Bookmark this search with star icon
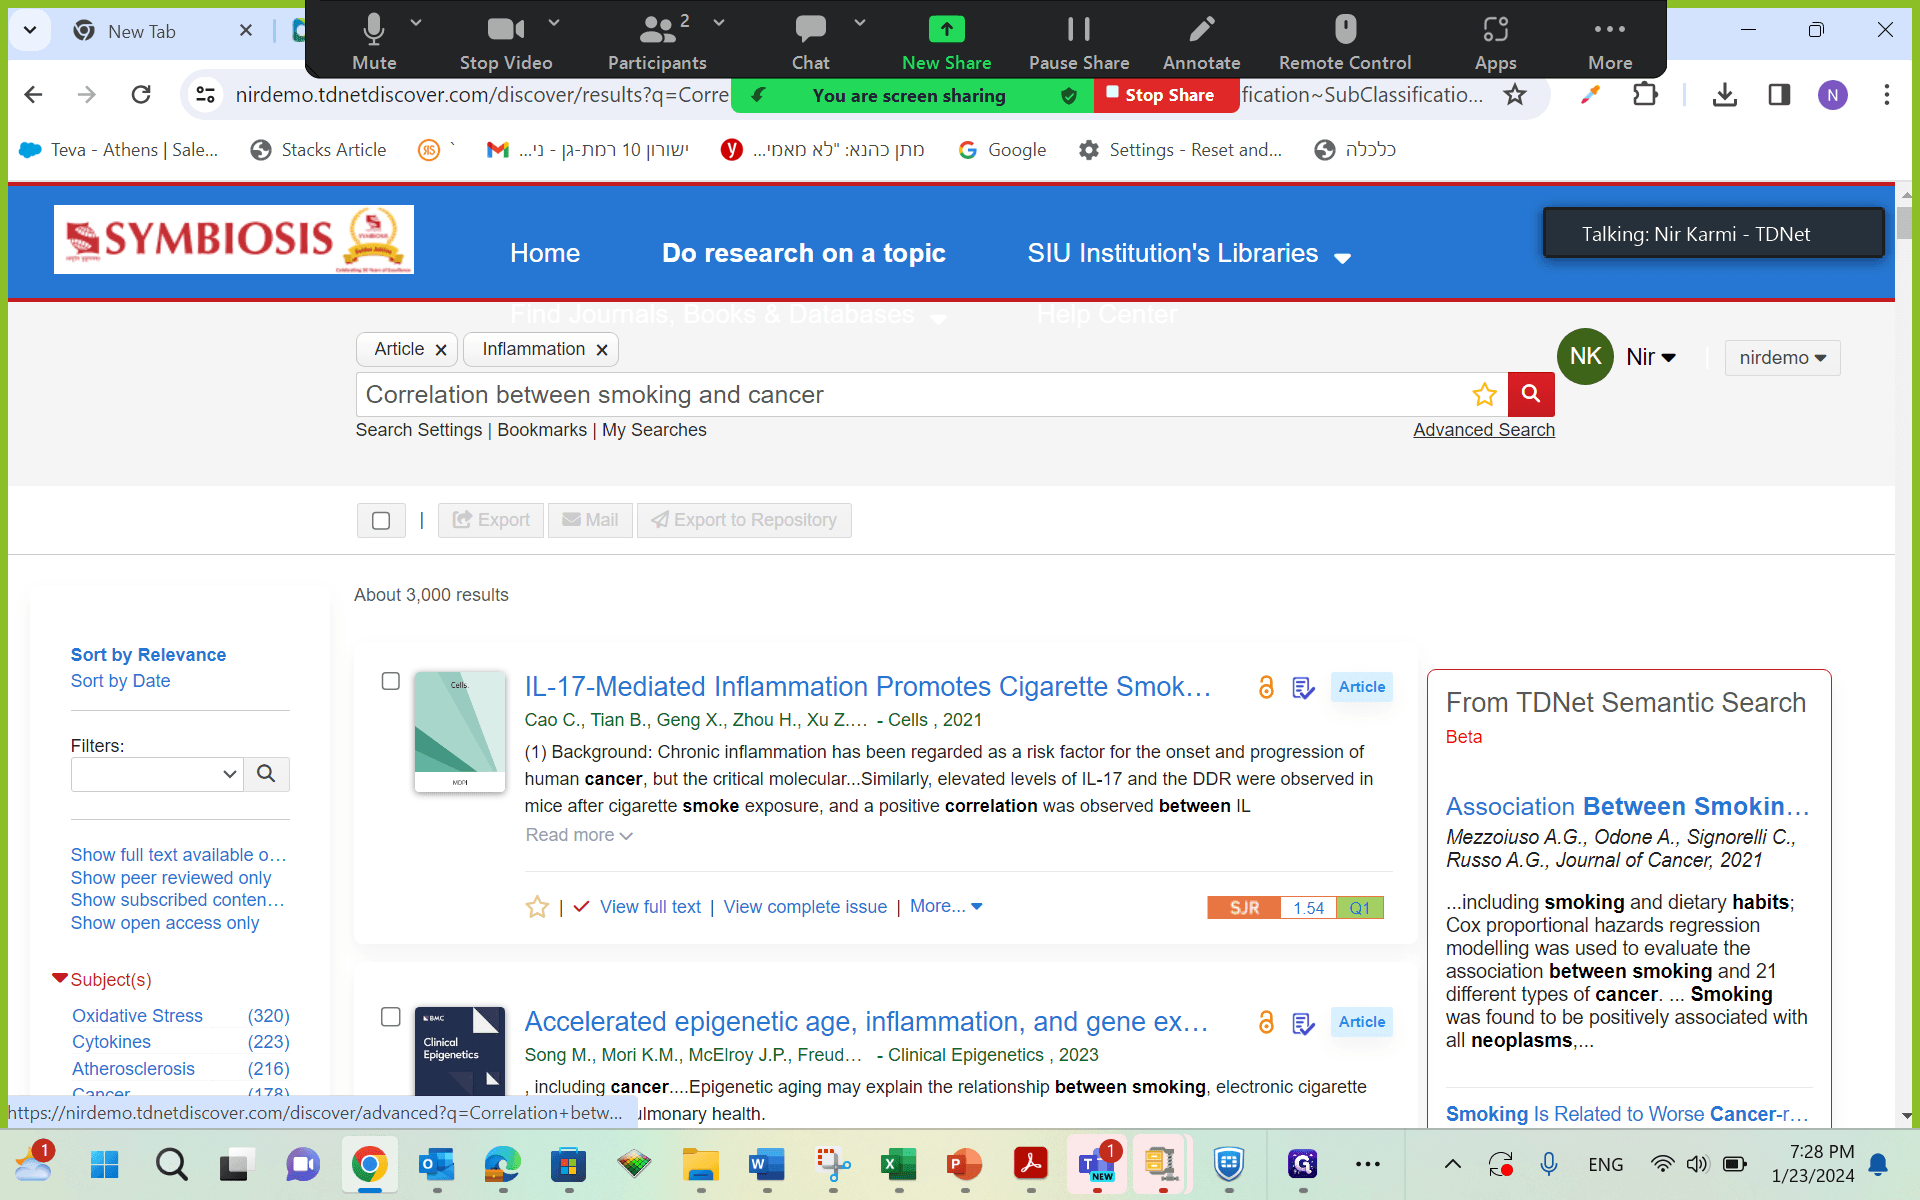The width and height of the screenshot is (1920, 1200). point(1484,394)
